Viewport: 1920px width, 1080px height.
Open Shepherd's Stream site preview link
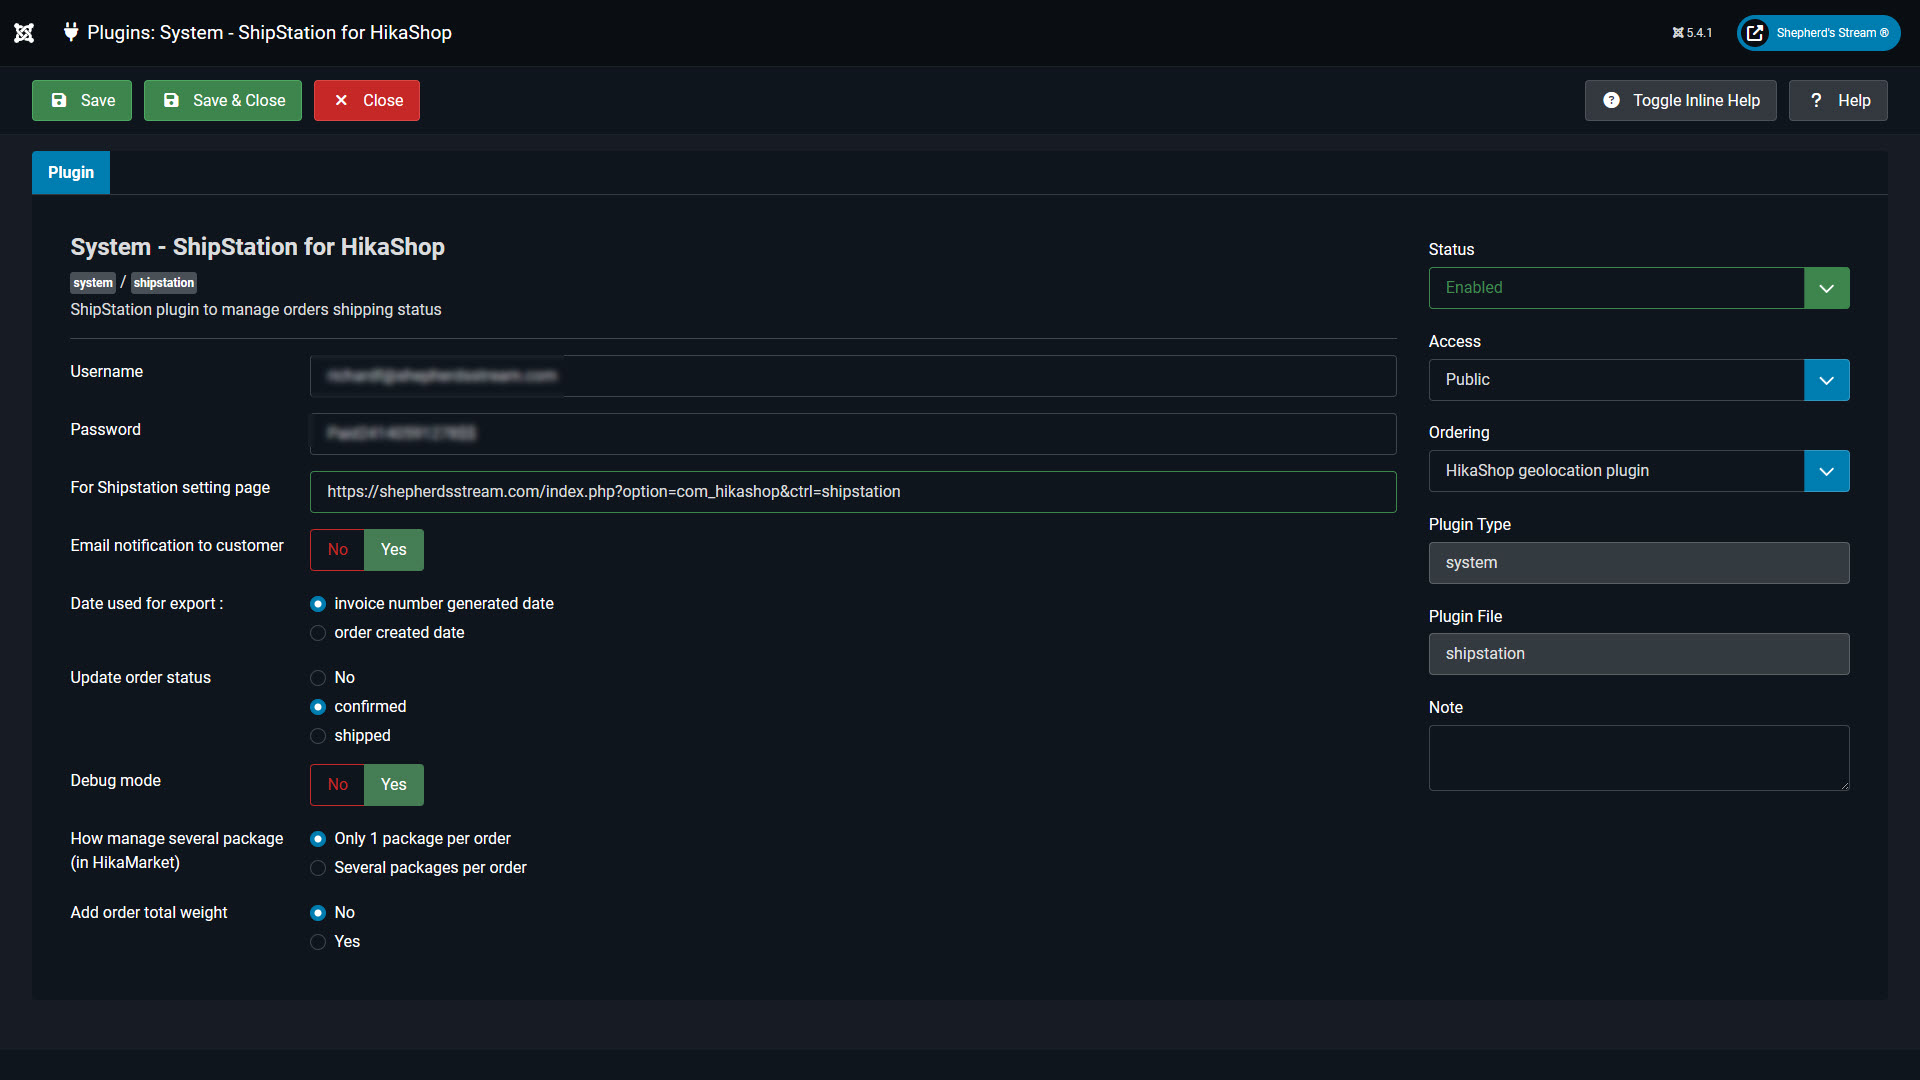pyautogui.click(x=1818, y=33)
